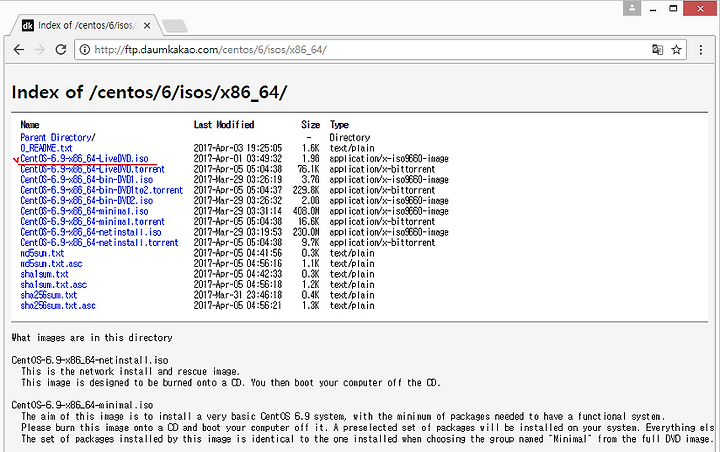Go back to the previous page

[x=18, y=50]
